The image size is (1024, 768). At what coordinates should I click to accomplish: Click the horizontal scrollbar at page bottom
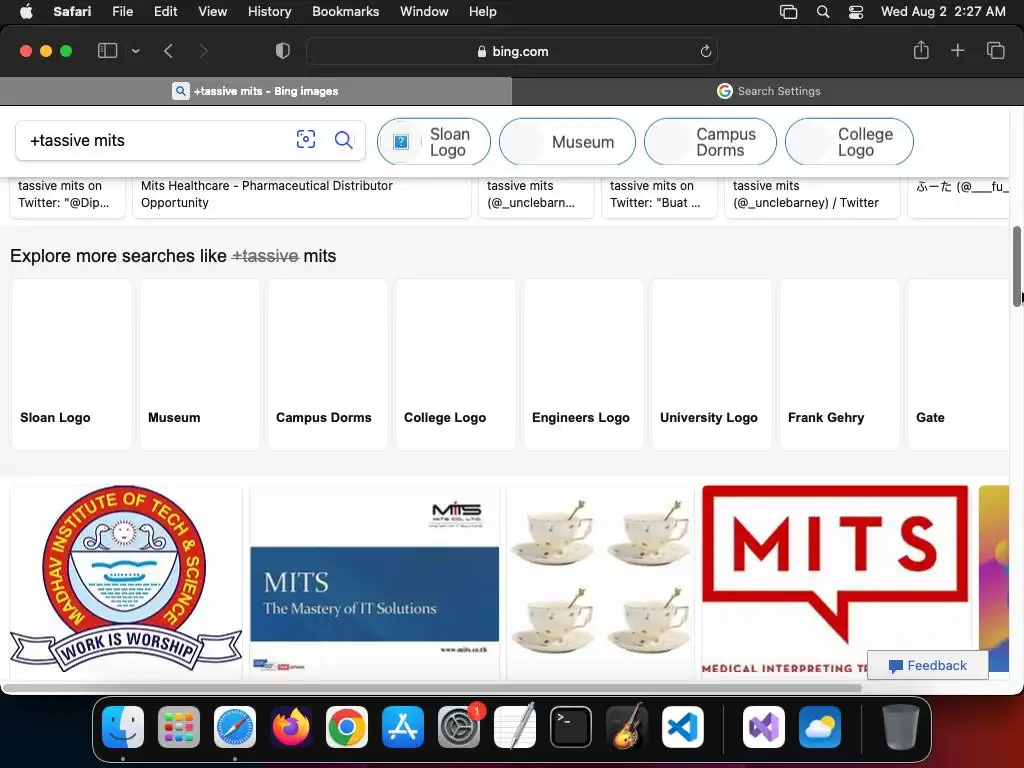pyautogui.click(x=432, y=688)
